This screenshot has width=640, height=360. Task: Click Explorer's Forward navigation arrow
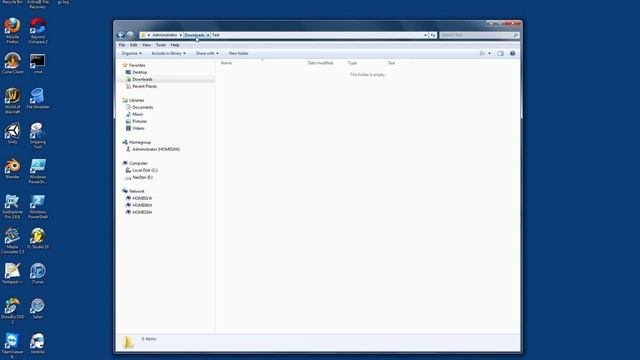point(130,35)
